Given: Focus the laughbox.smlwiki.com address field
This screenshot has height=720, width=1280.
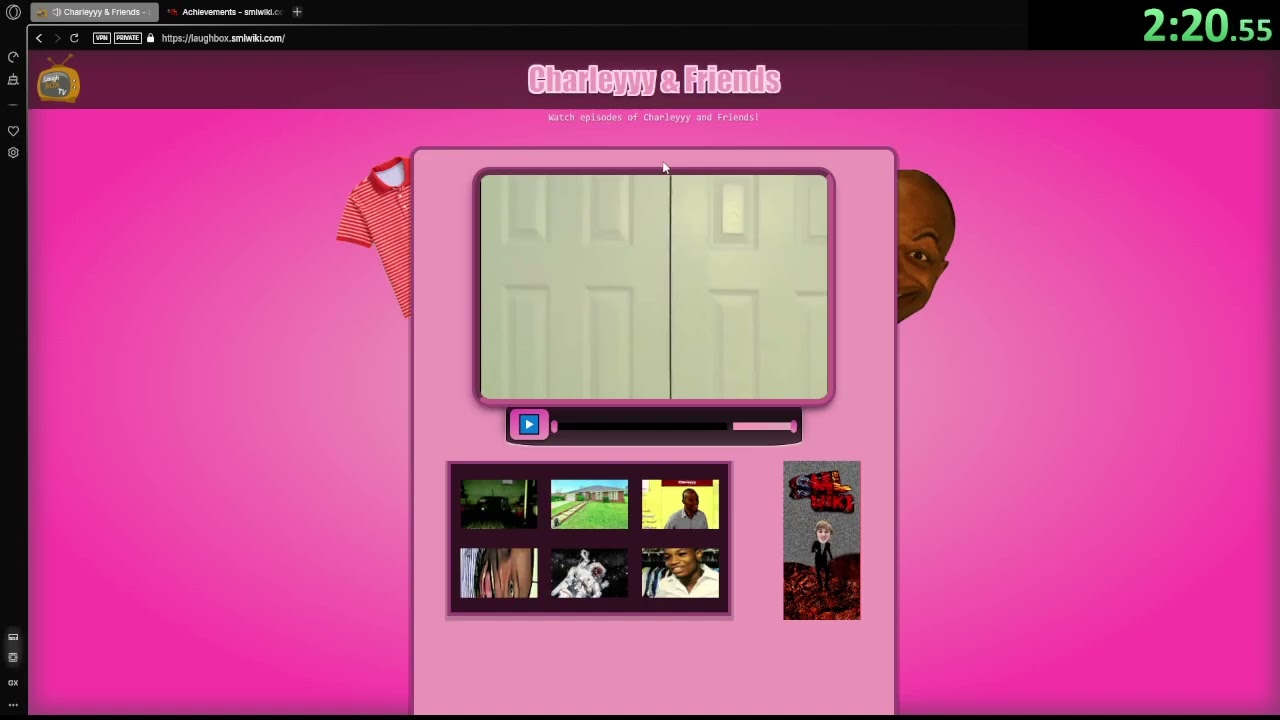Looking at the screenshot, I should pos(223,38).
